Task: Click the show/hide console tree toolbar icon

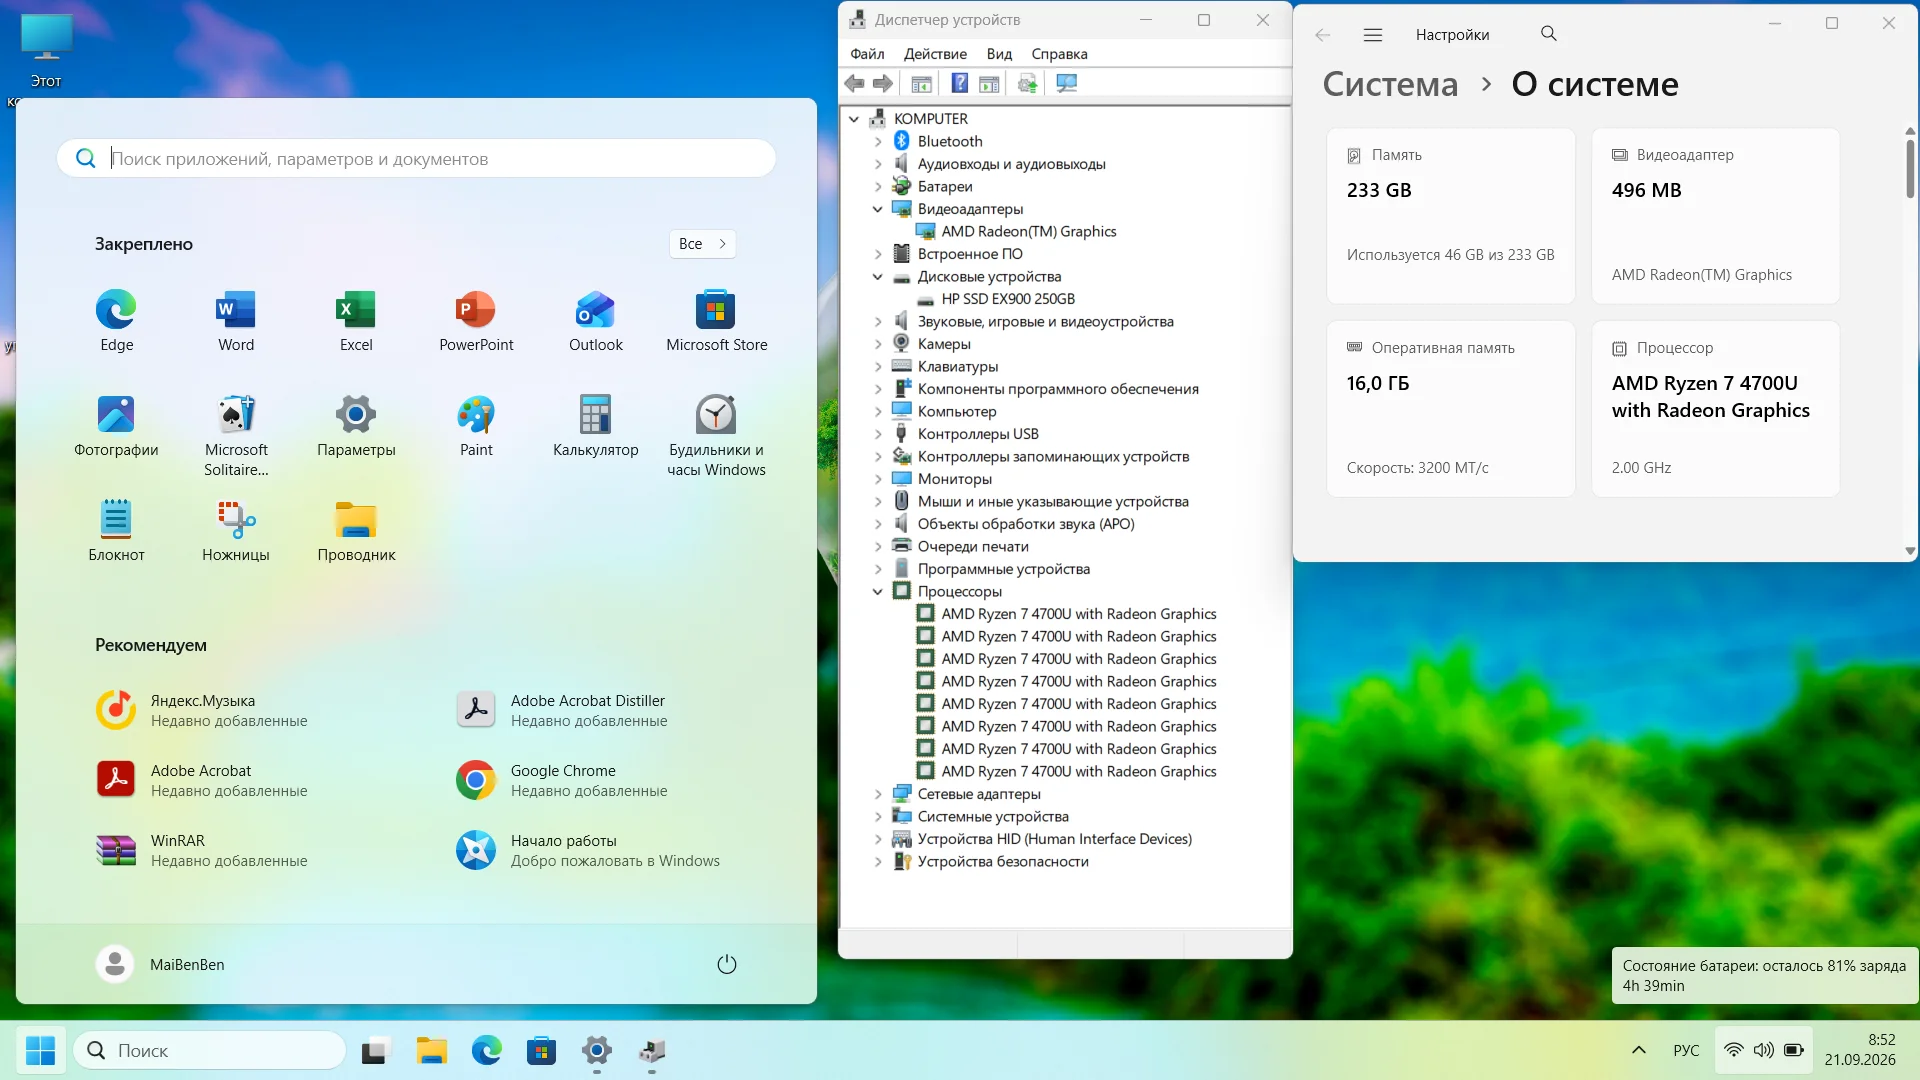Action: click(x=922, y=84)
